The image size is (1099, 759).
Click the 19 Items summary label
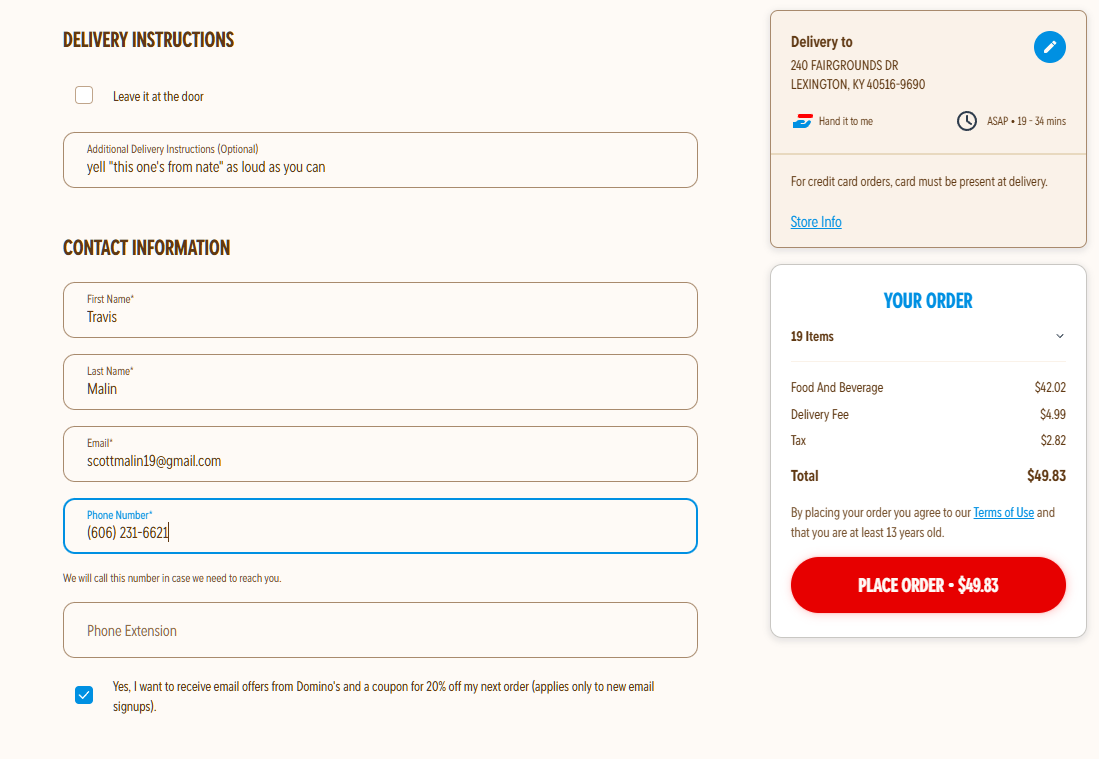(x=812, y=337)
